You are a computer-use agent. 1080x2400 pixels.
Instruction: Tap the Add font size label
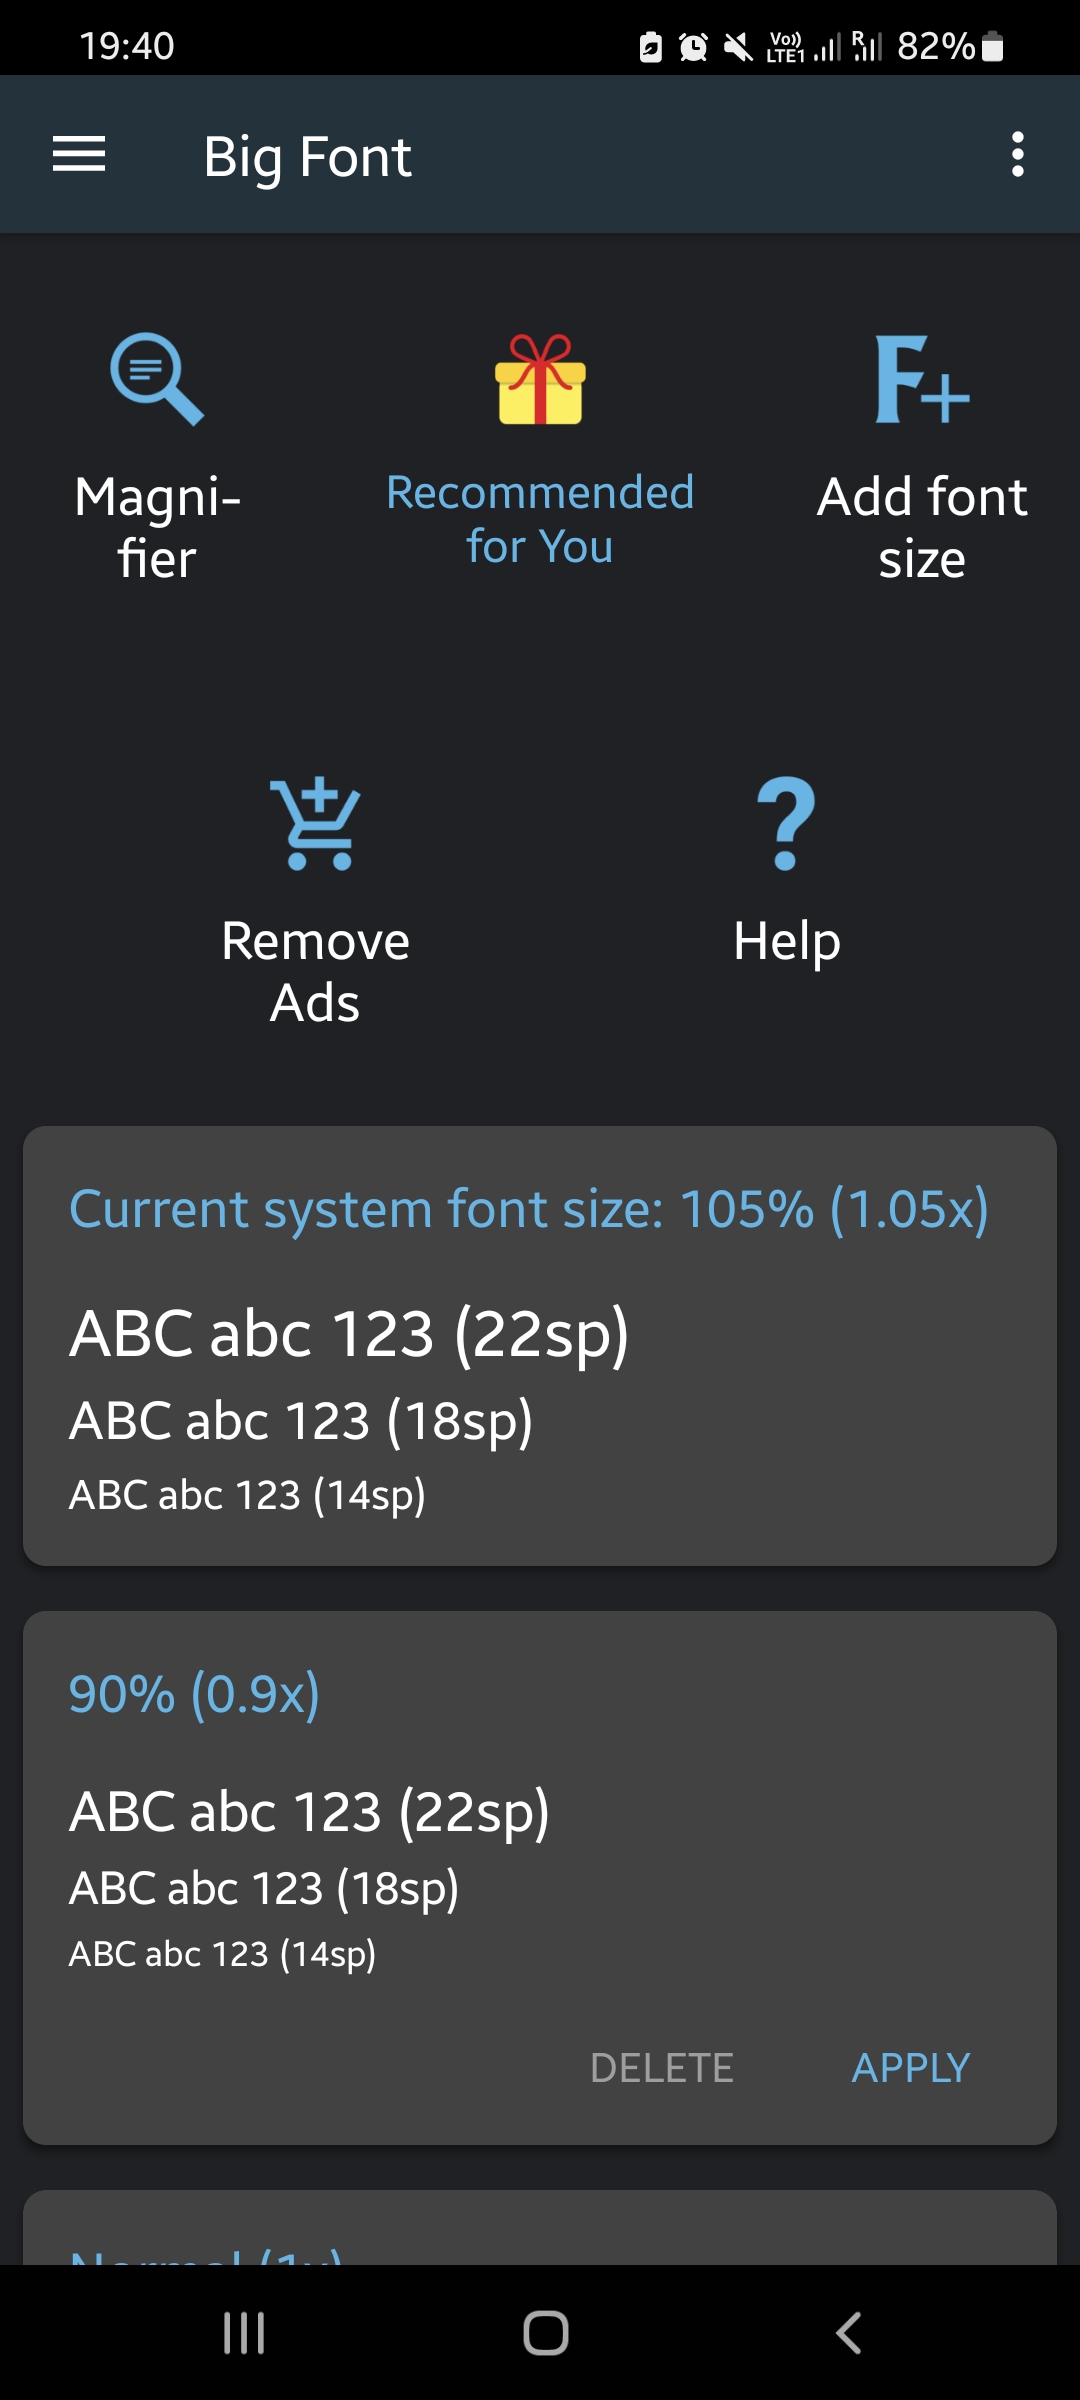coord(922,527)
